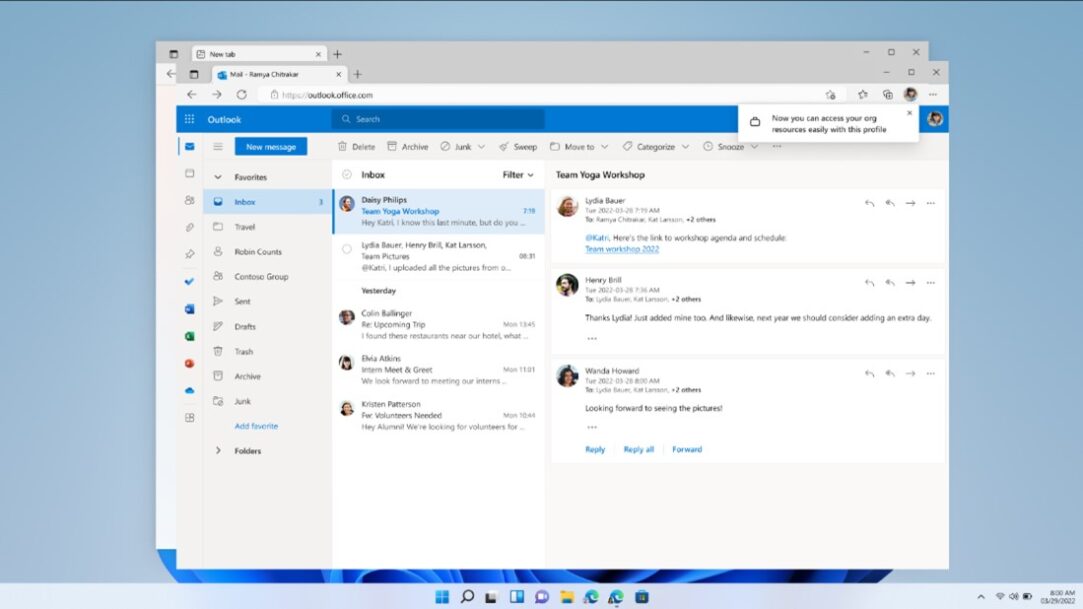The width and height of the screenshot is (1083, 609).
Task: Click New message to compose an email
Action: [270, 146]
